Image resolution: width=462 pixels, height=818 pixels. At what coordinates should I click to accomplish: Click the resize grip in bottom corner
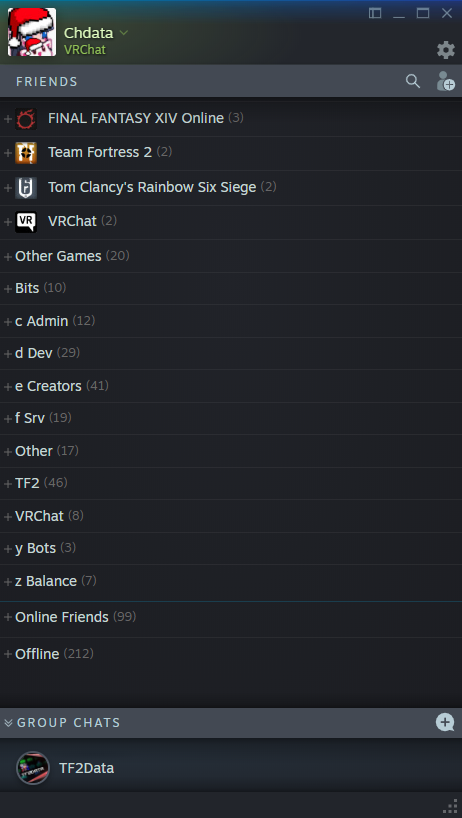coord(450,807)
